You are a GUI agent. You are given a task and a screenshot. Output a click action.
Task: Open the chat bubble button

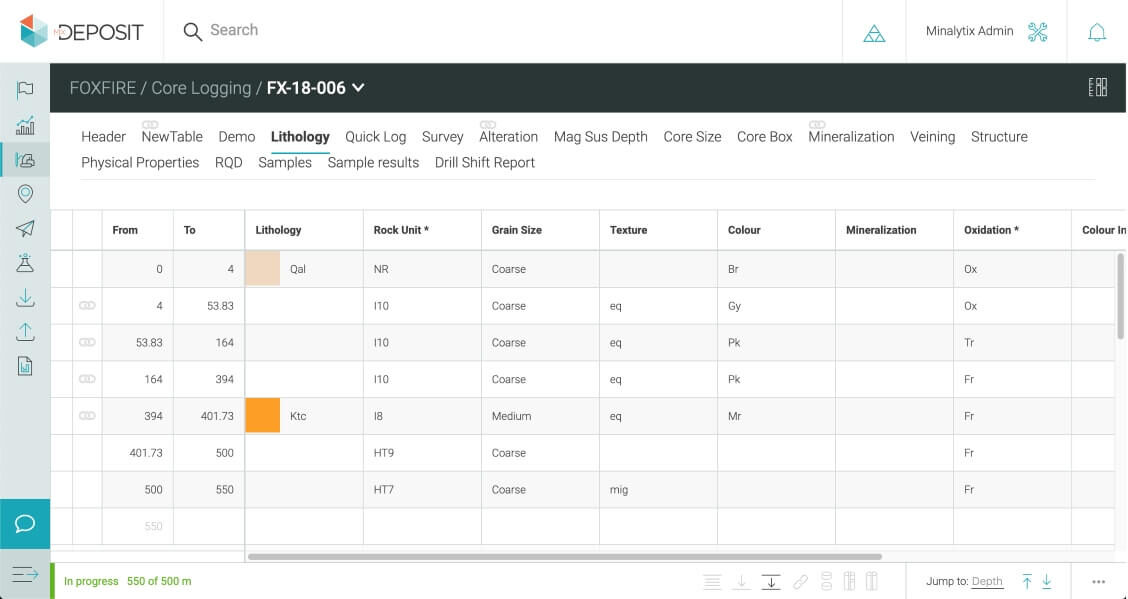coord(25,524)
